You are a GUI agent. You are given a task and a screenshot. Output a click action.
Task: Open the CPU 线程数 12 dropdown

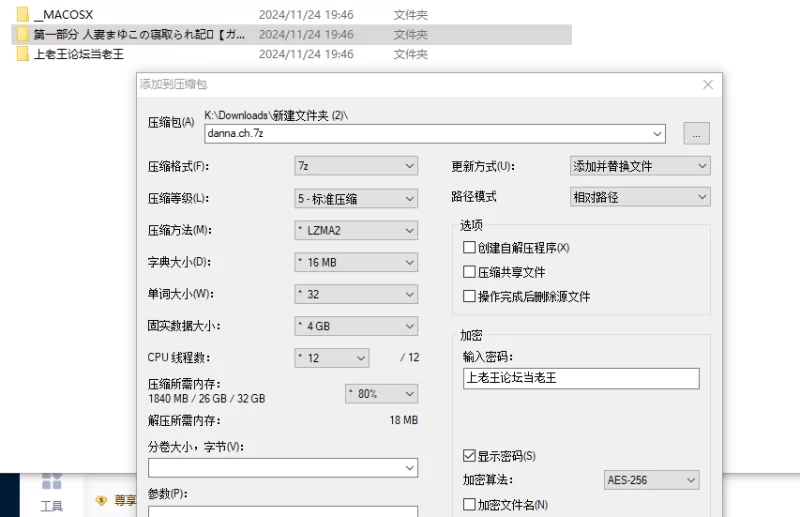(x=332, y=358)
